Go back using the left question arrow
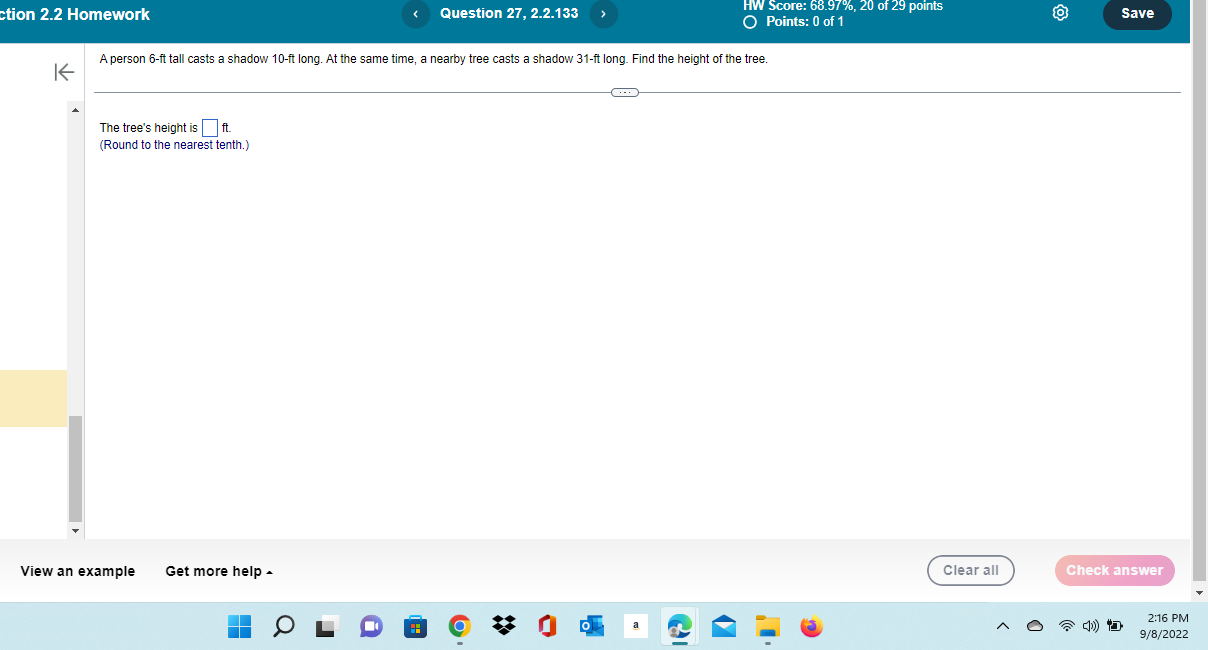The width and height of the screenshot is (1208, 650). 416,14
